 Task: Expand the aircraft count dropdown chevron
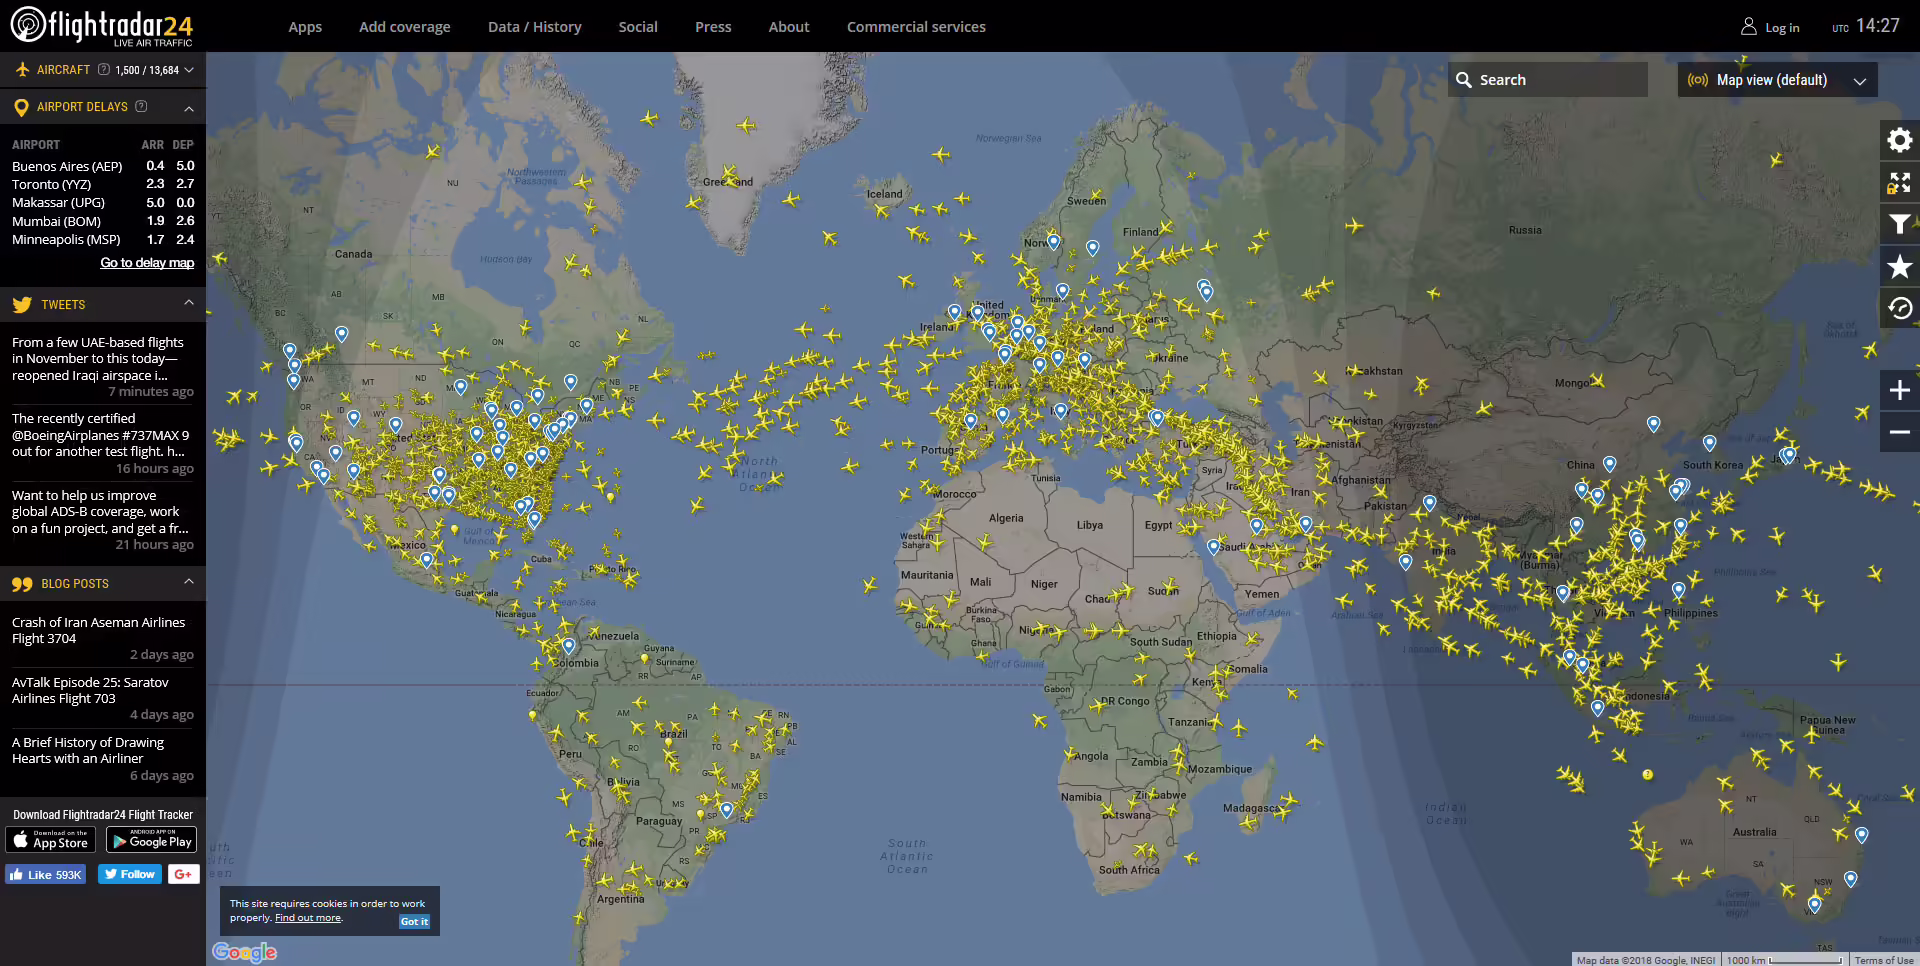(189, 70)
